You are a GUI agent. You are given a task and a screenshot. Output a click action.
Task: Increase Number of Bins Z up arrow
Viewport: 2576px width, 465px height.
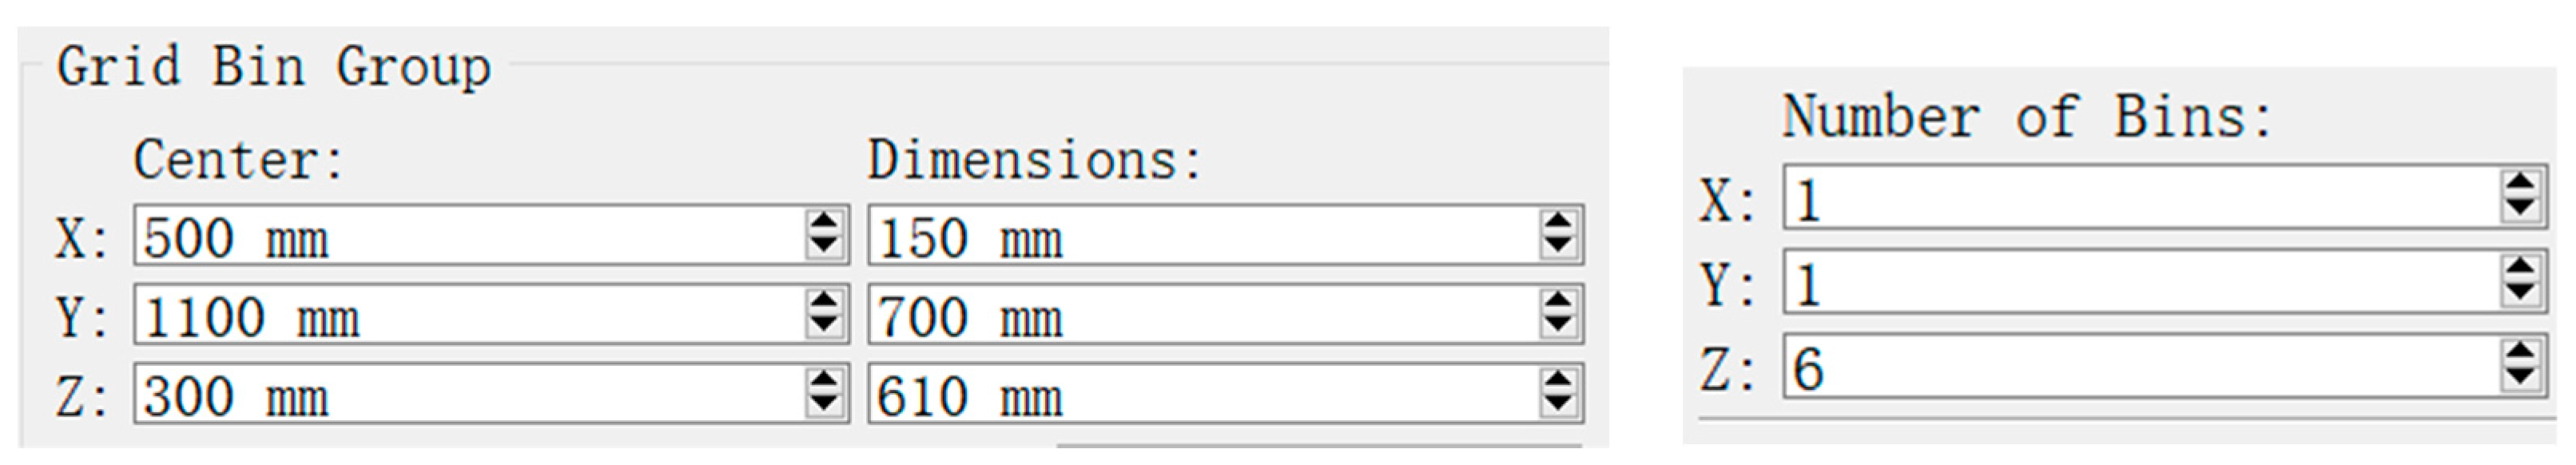(2519, 354)
